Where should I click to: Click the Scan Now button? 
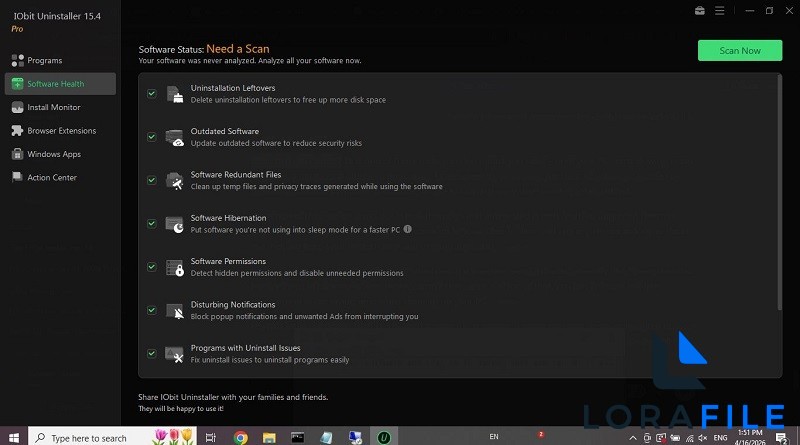point(740,51)
